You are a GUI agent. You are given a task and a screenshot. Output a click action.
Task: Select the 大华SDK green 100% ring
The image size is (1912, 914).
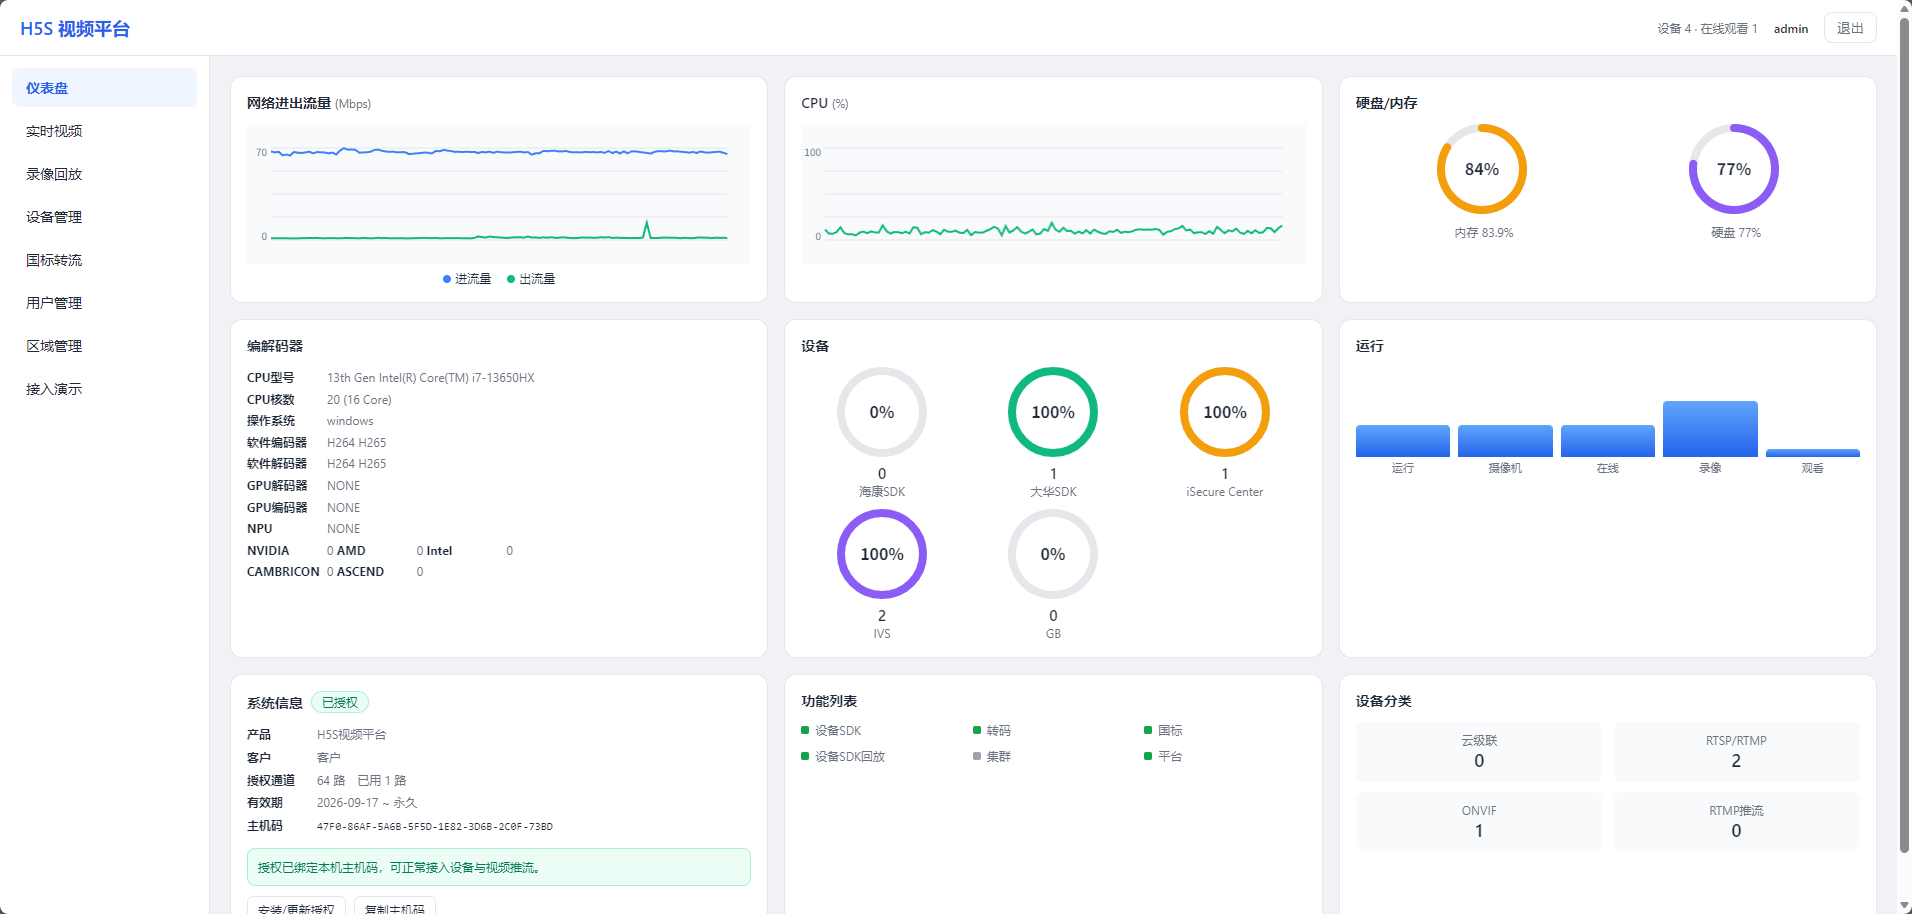[x=1053, y=412]
